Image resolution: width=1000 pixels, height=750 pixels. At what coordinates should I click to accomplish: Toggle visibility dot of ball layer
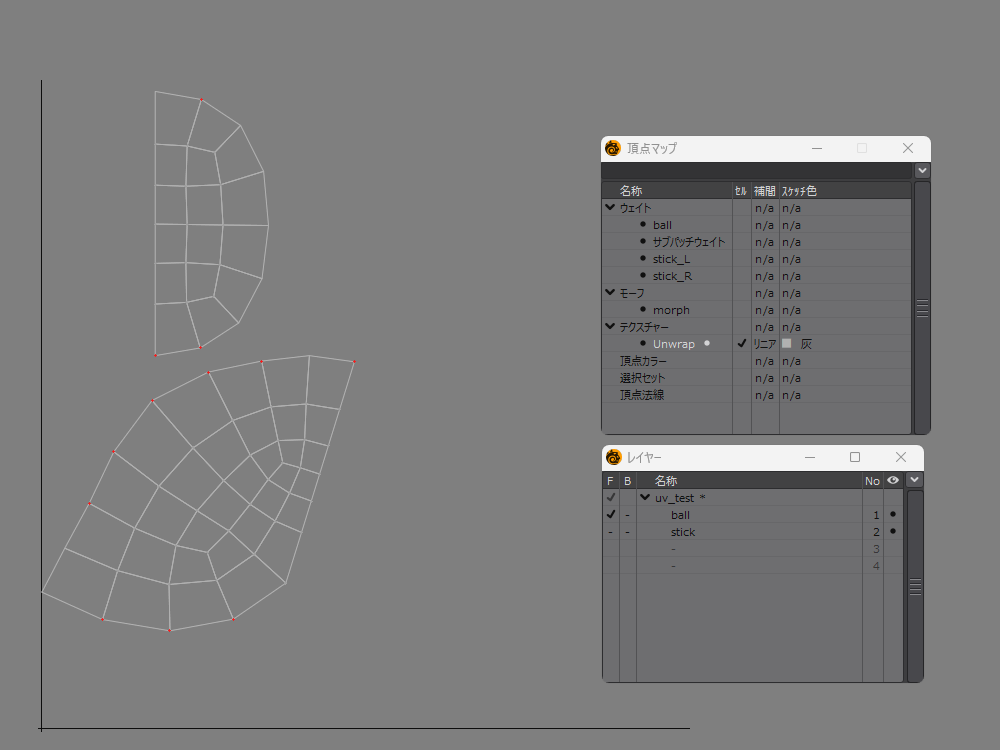892,515
